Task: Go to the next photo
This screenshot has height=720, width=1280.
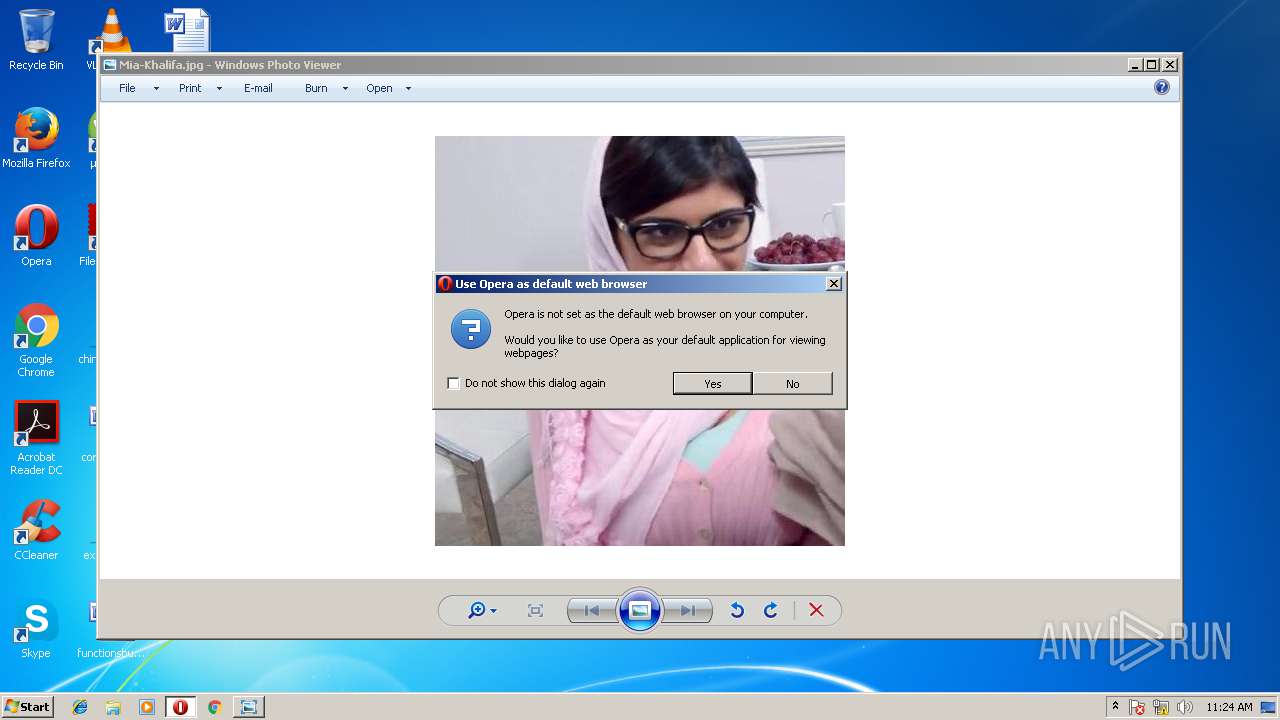Action: (688, 610)
